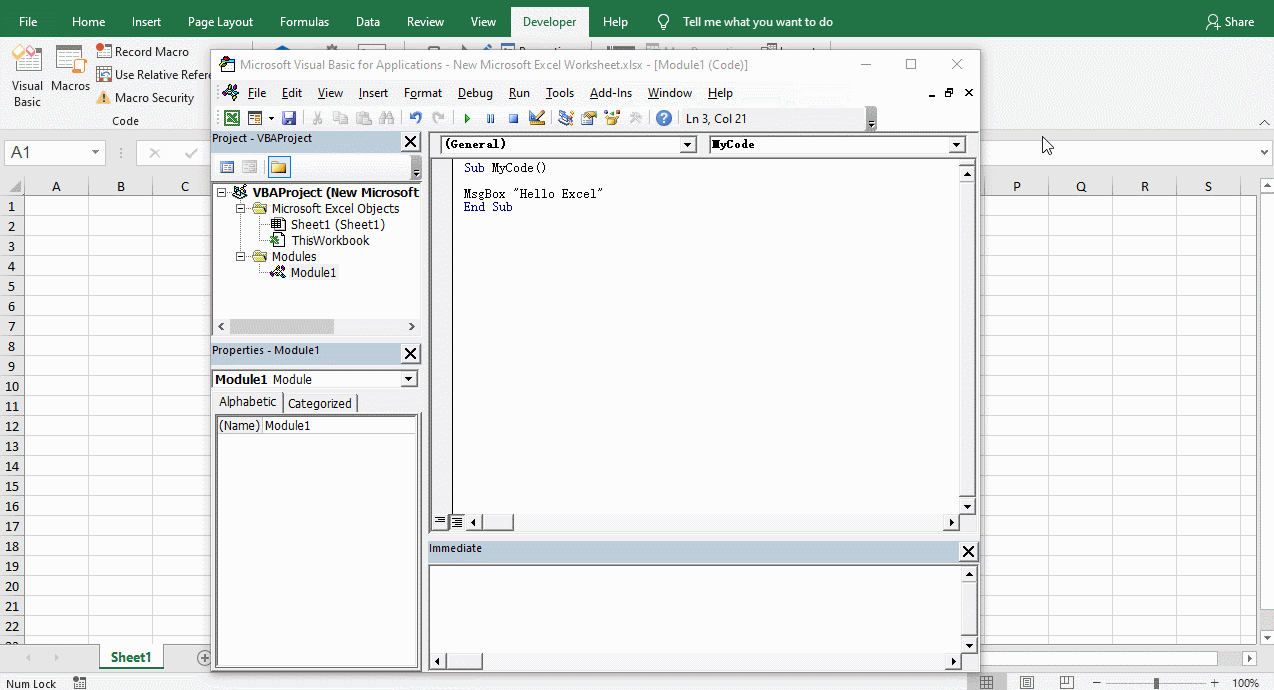This screenshot has width=1274, height=690.
Task: Click the Find binoculars icon in VBA toolbar
Action: click(x=386, y=118)
